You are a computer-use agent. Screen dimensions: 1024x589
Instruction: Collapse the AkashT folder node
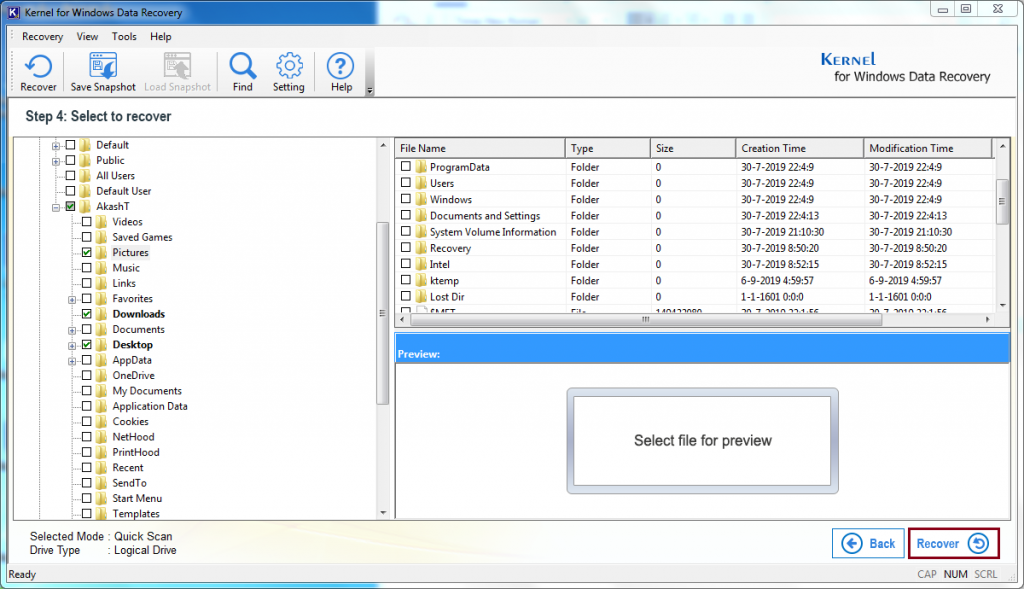55,206
